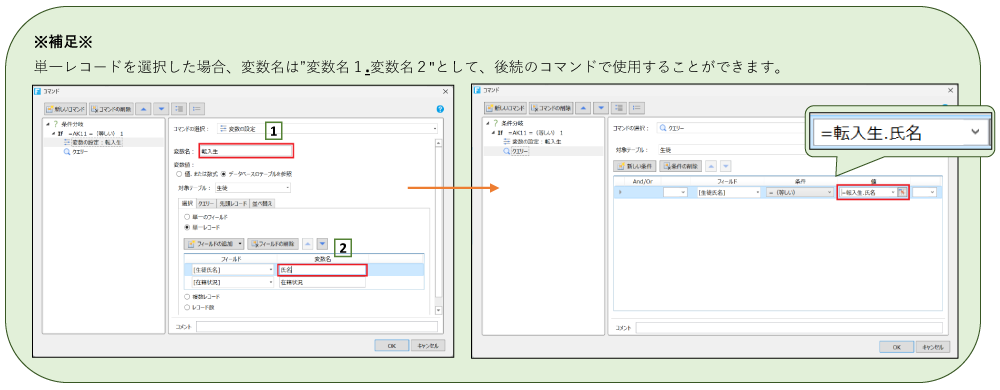Close left コマンド dialog
Screen dimensions: 1000x390
(445, 91)
